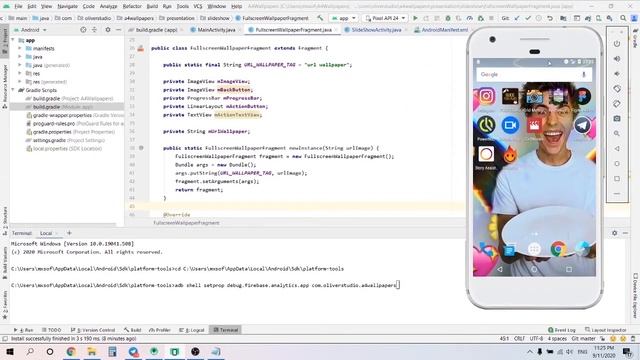Click the emulator volume down button
The width and height of the screenshot is (640, 360).
tap(617, 74)
